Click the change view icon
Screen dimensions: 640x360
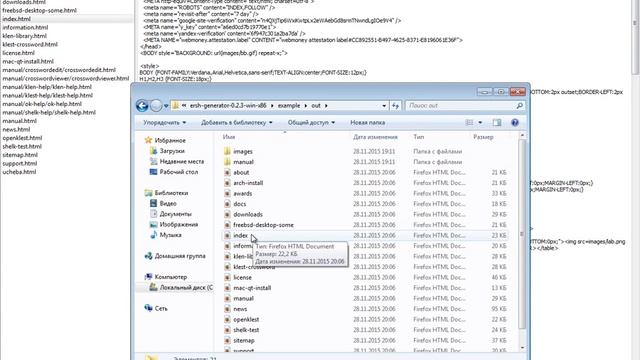tap(469, 122)
